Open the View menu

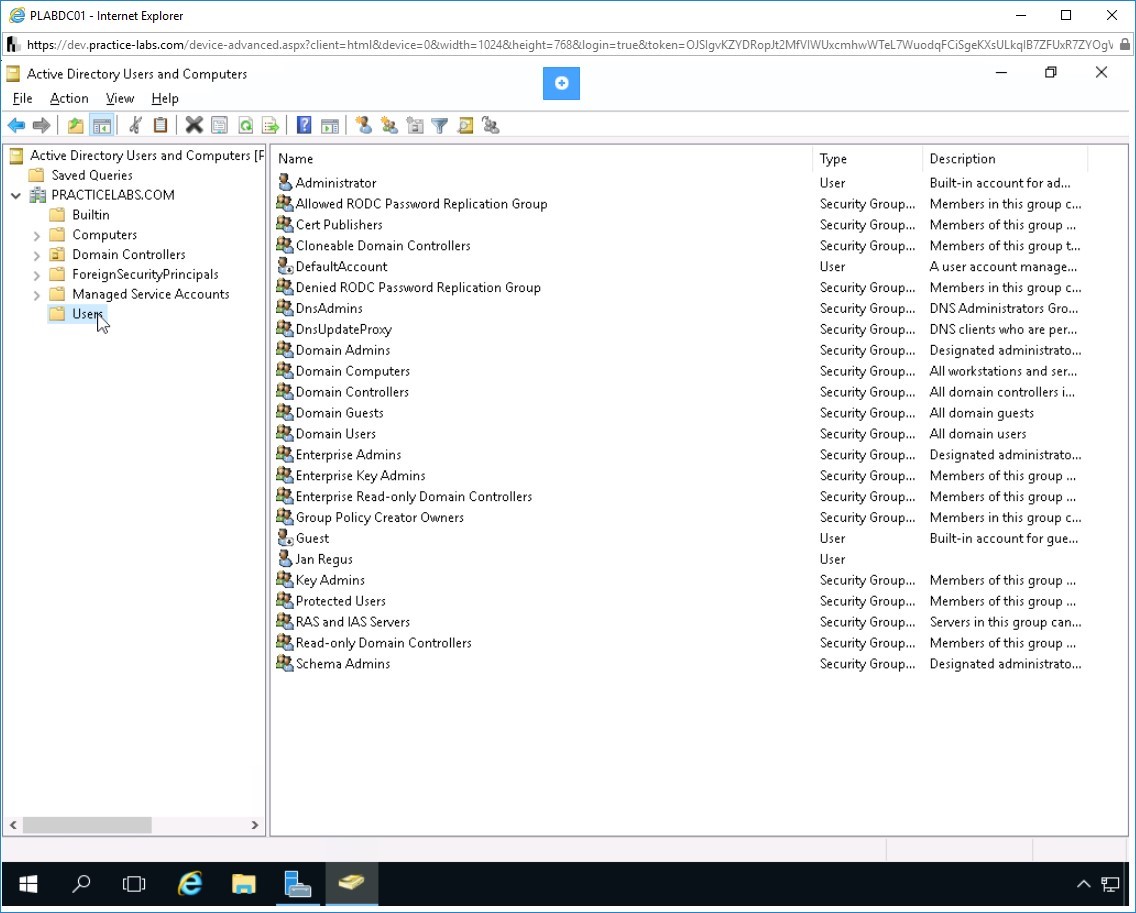[x=120, y=99]
